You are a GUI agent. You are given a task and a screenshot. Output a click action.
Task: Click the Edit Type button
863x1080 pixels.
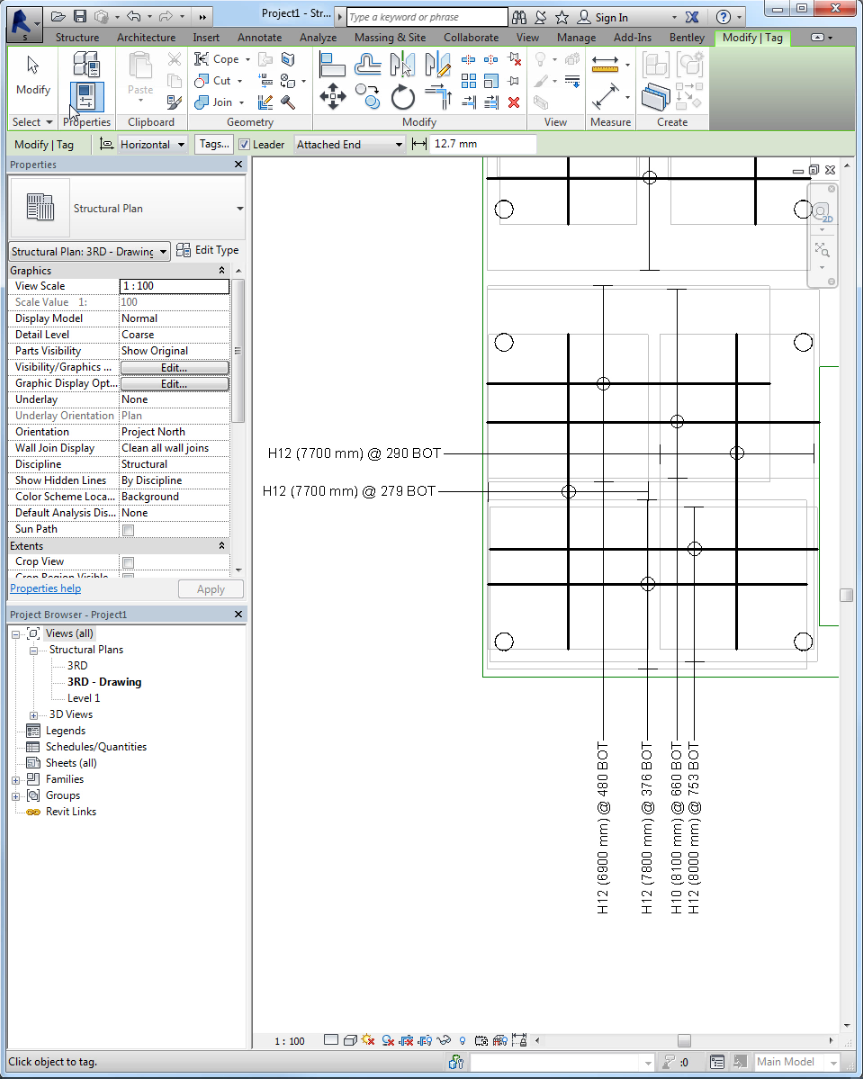(x=208, y=250)
